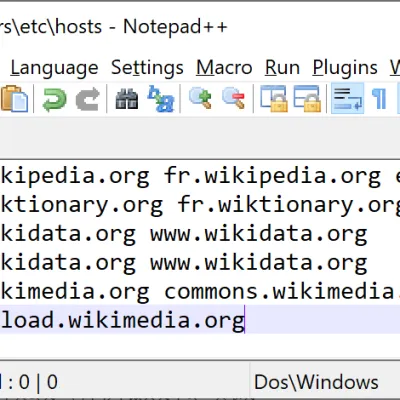Image resolution: width=400 pixels, height=400 pixels.
Task: Open the Language menu
Action: (x=54, y=68)
